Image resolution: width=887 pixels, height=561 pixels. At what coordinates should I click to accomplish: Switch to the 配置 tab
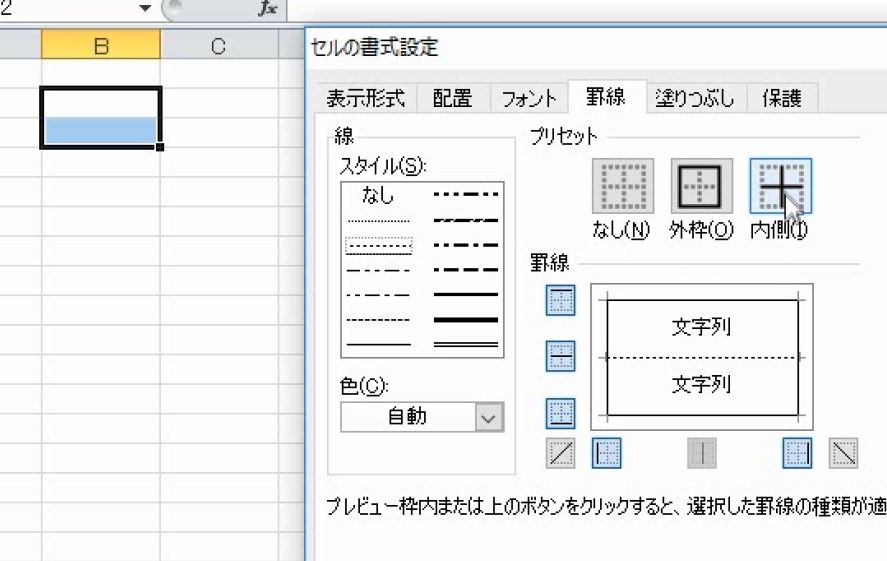453,98
